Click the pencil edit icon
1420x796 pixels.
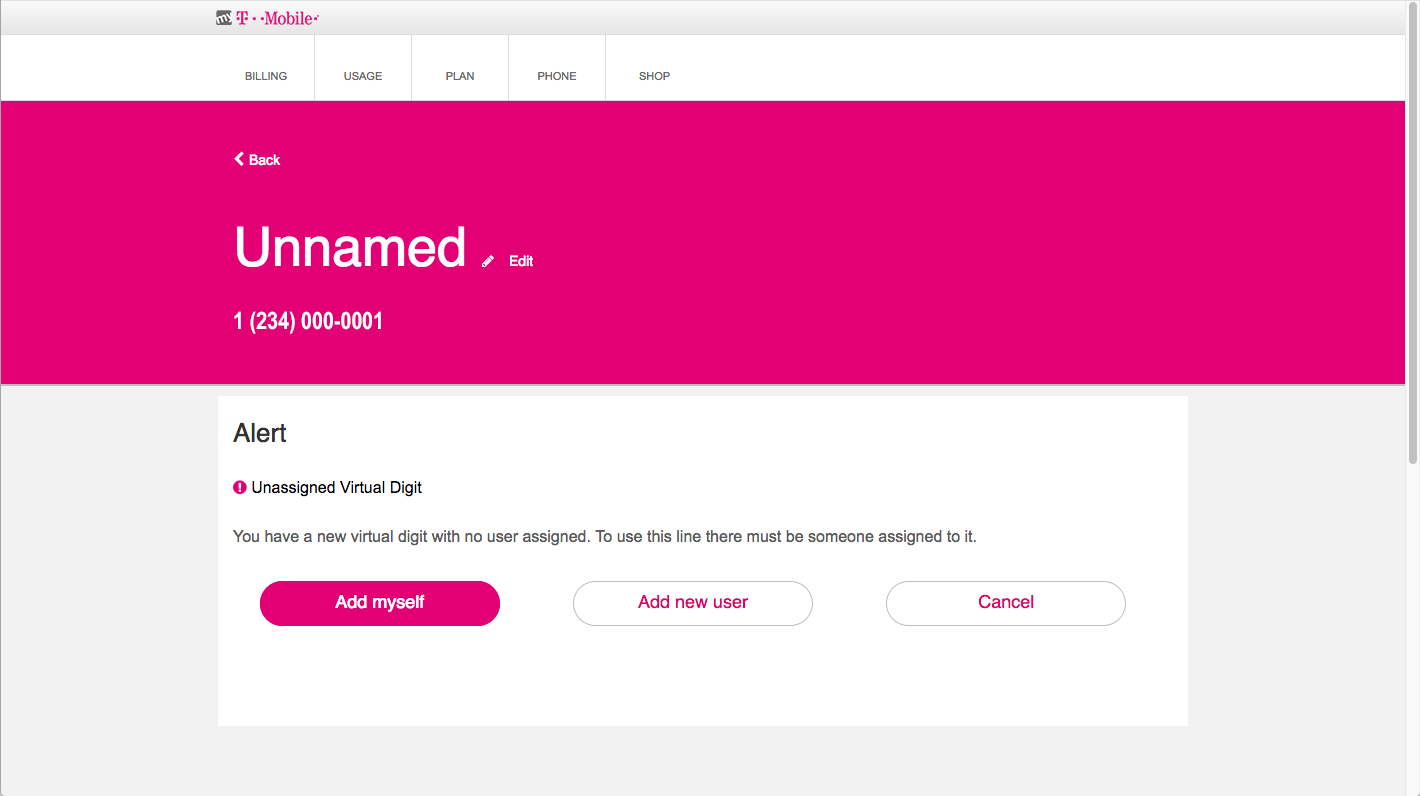click(488, 261)
